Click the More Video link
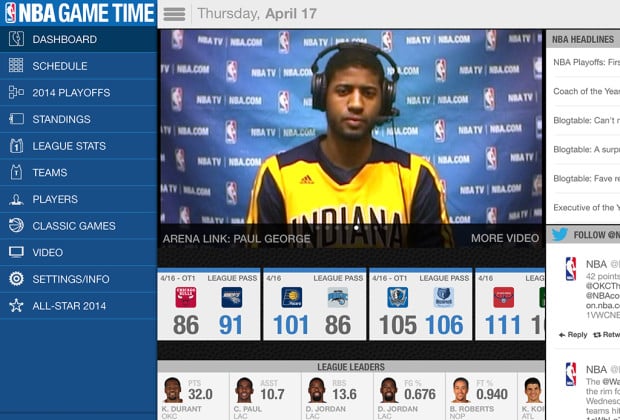 click(505, 238)
